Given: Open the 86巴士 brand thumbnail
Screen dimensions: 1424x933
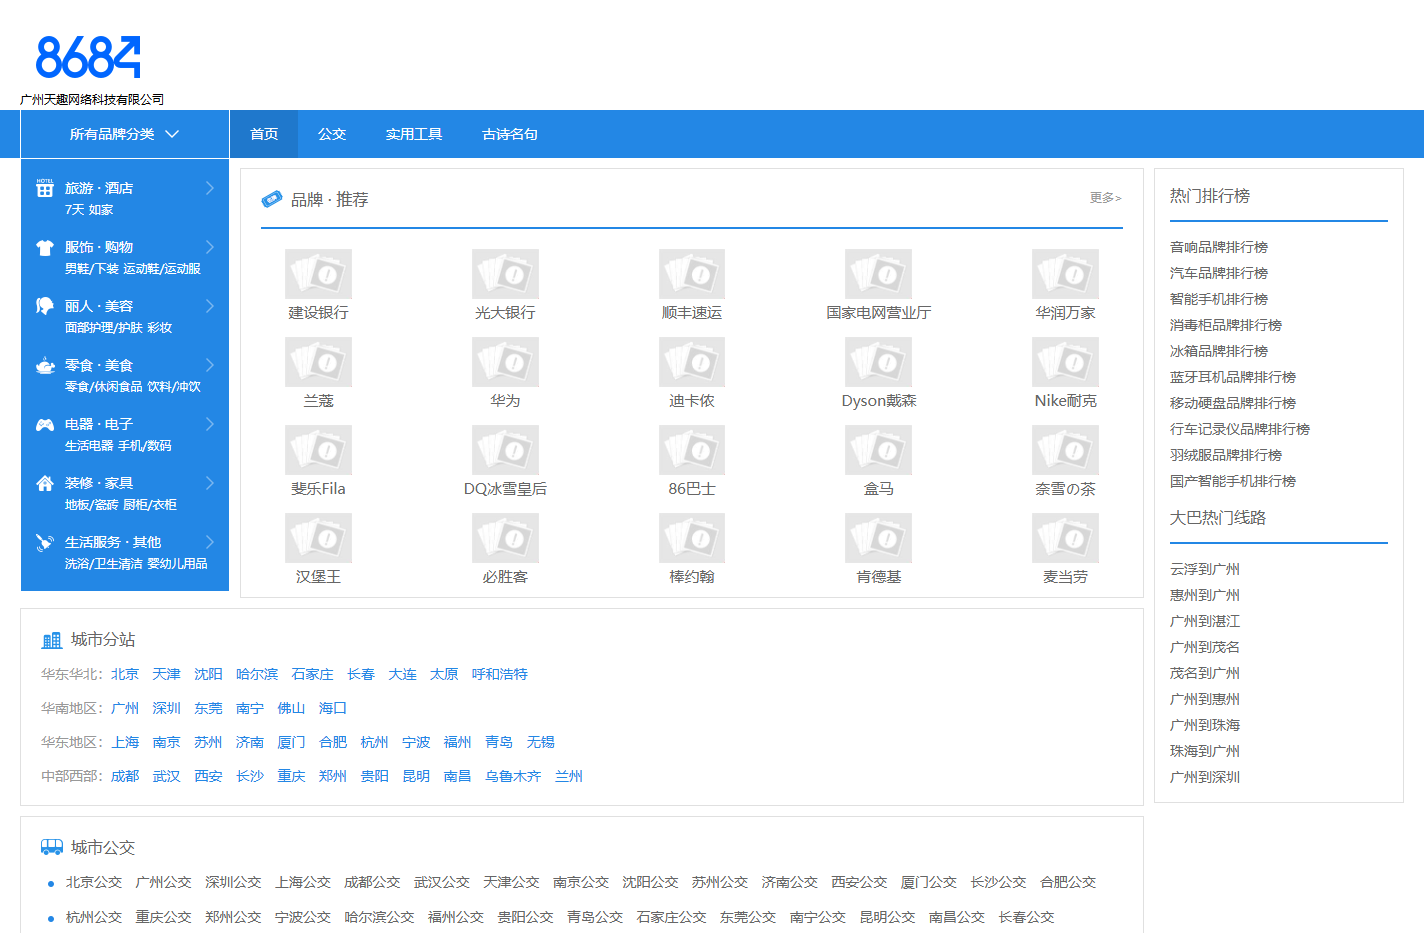Looking at the screenshot, I should pos(692,450).
